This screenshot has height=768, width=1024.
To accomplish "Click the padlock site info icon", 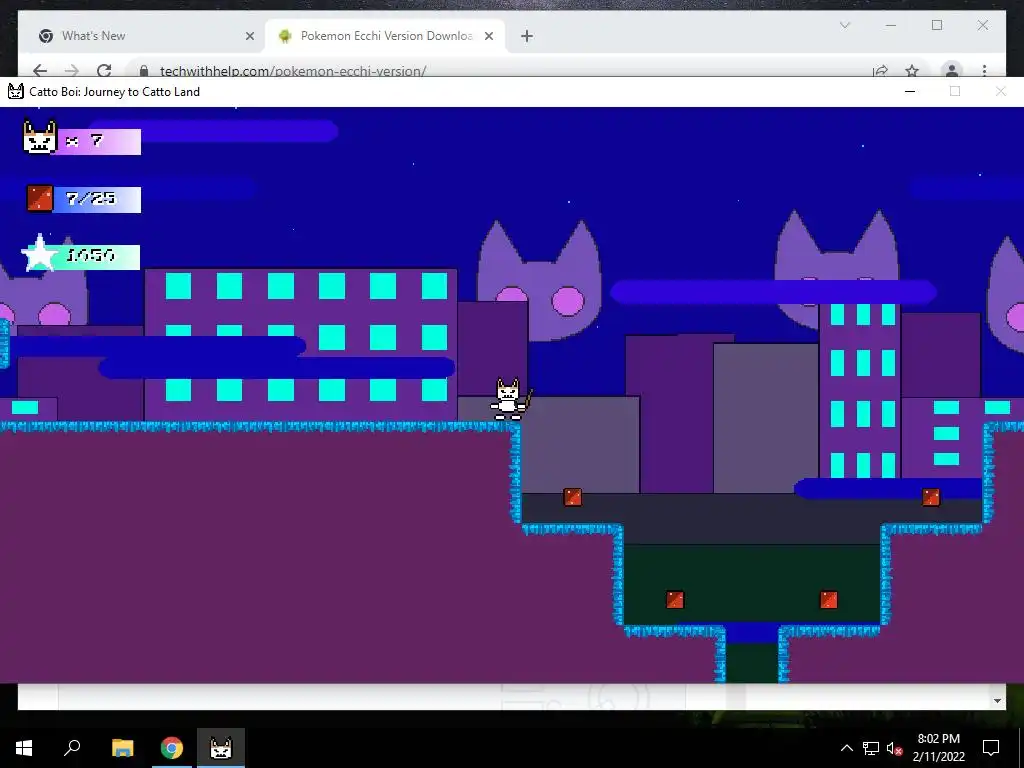I will pos(144,71).
